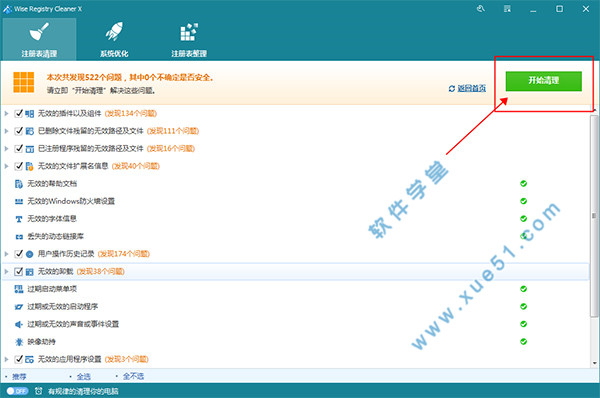Uncheck the 无效的应用程序设置 checkbox
The width and height of the screenshot is (600, 398).
pyautogui.click(x=18, y=359)
